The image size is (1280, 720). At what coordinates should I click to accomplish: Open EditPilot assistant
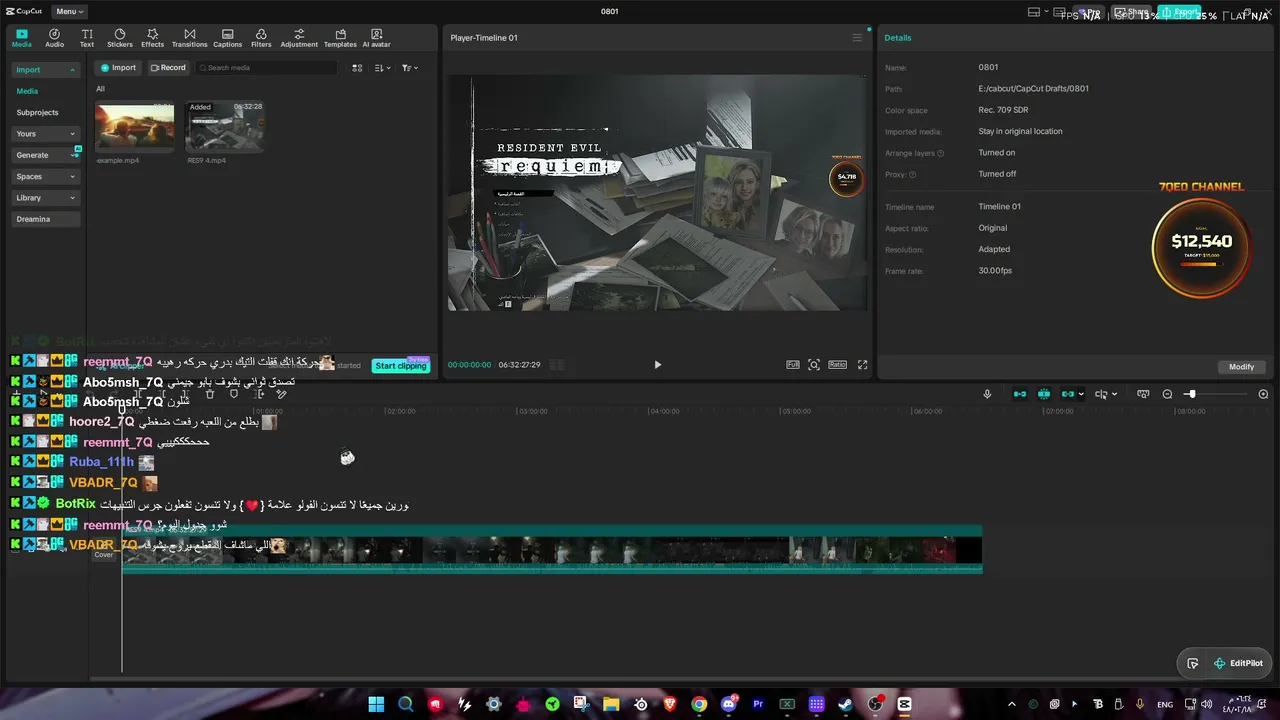click(1238, 663)
